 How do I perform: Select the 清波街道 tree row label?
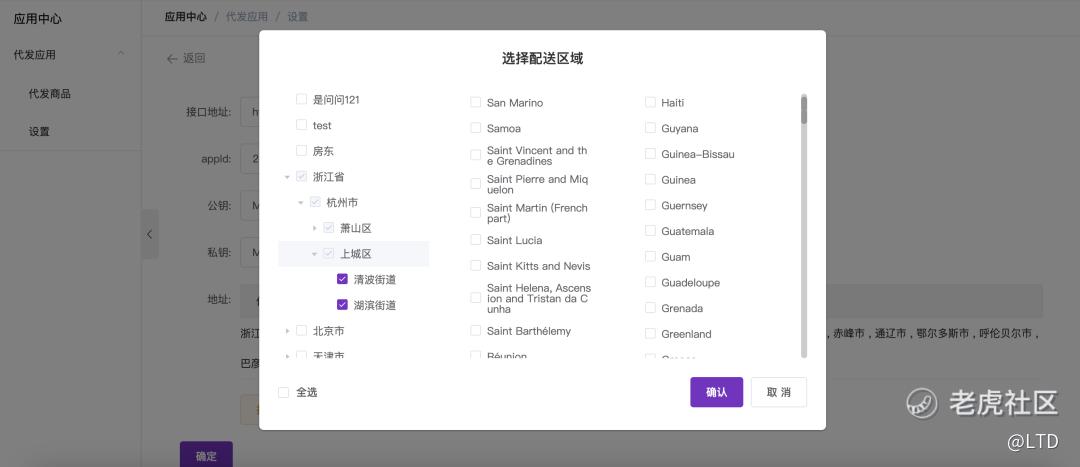(x=375, y=279)
